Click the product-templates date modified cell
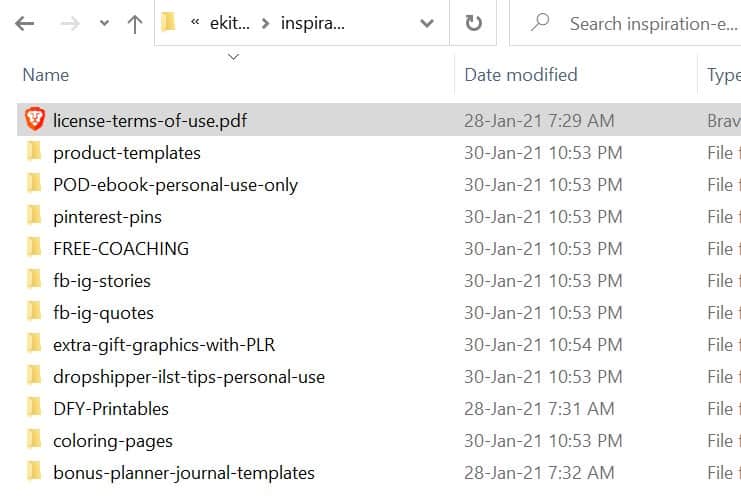The width and height of the screenshot is (741, 502). (x=543, y=153)
